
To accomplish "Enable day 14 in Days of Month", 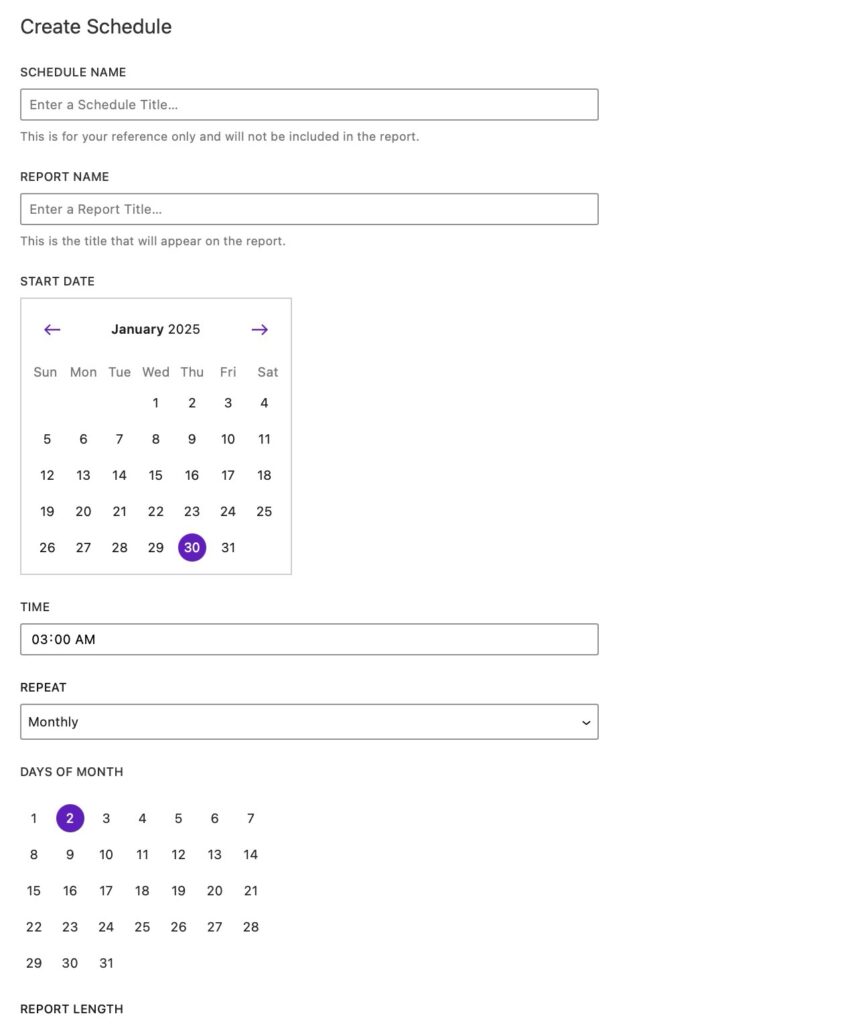I will pyautogui.click(x=251, y=855).
